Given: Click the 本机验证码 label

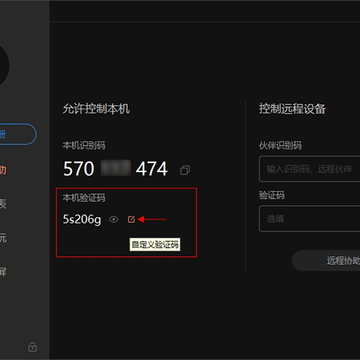Looking at the screenshot, I should pos(84,198).
